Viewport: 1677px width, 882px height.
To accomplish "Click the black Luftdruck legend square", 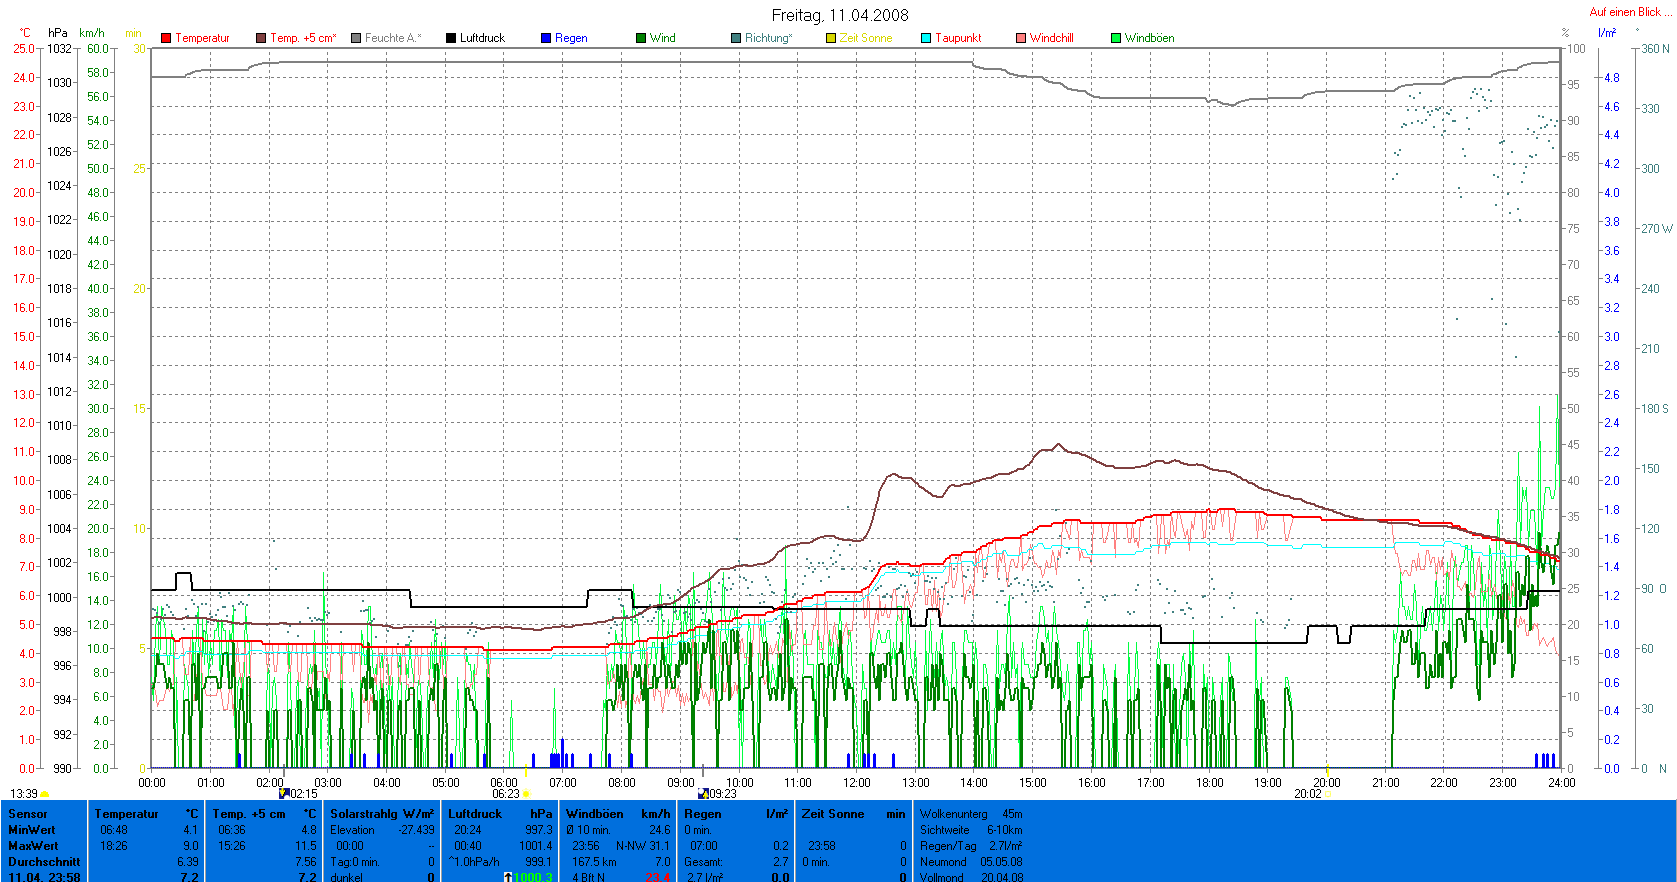I will tap(451, 38).
